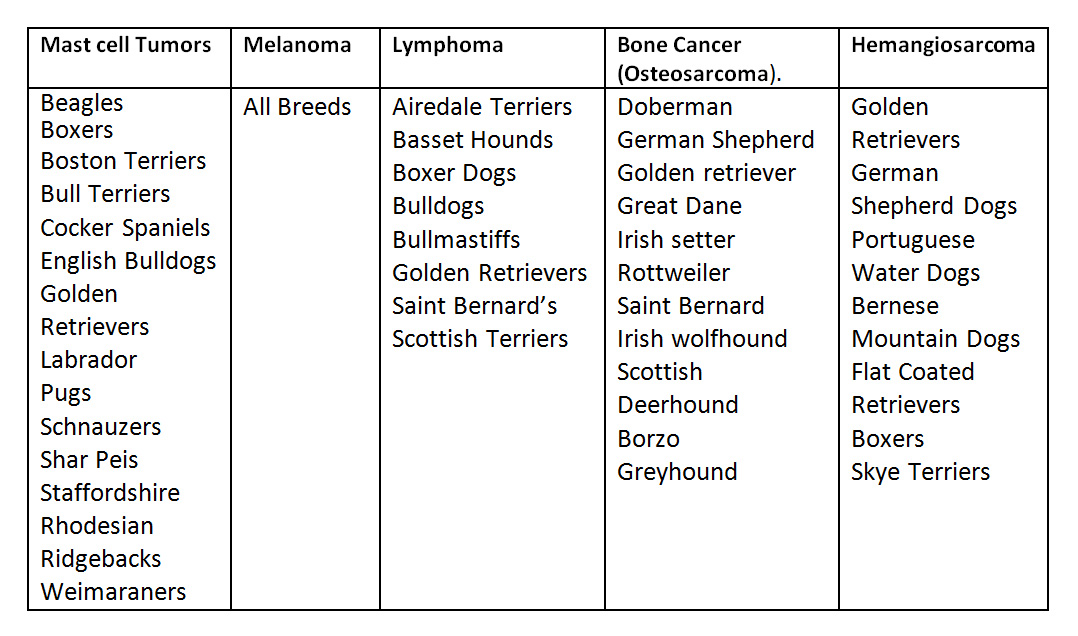Click the Lymphoma header cell
Screen dimensions: 1078x636
click(x=448, y=46)
